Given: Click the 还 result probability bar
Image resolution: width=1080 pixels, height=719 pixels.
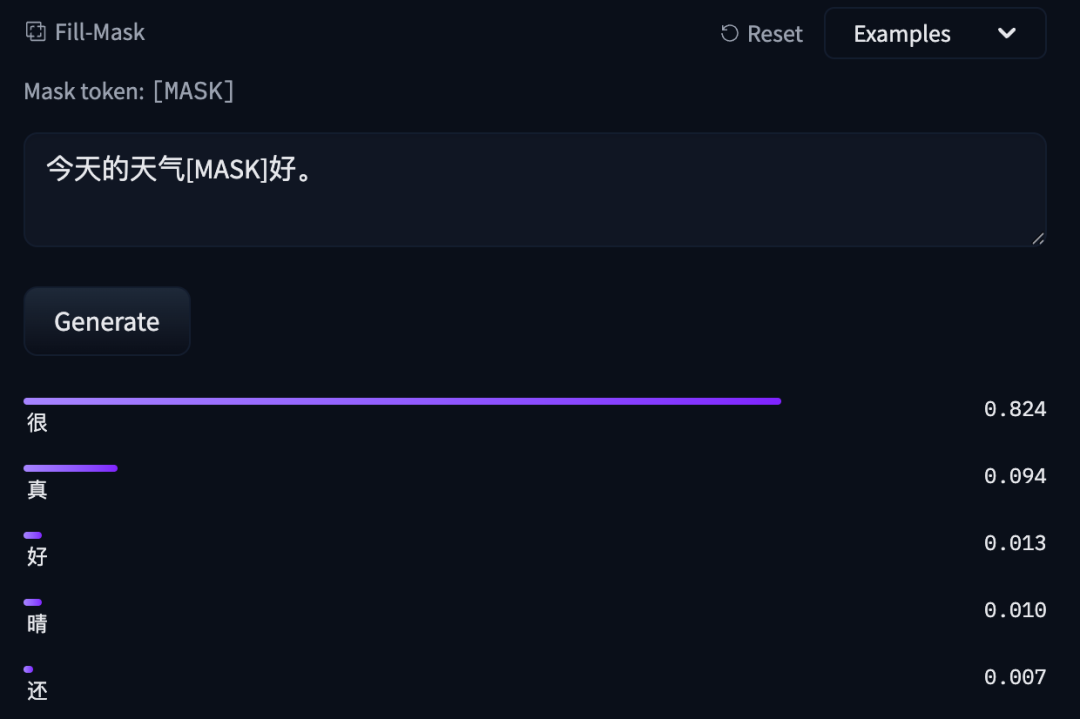Looking at the screenshot, I should tap(29, 669).
